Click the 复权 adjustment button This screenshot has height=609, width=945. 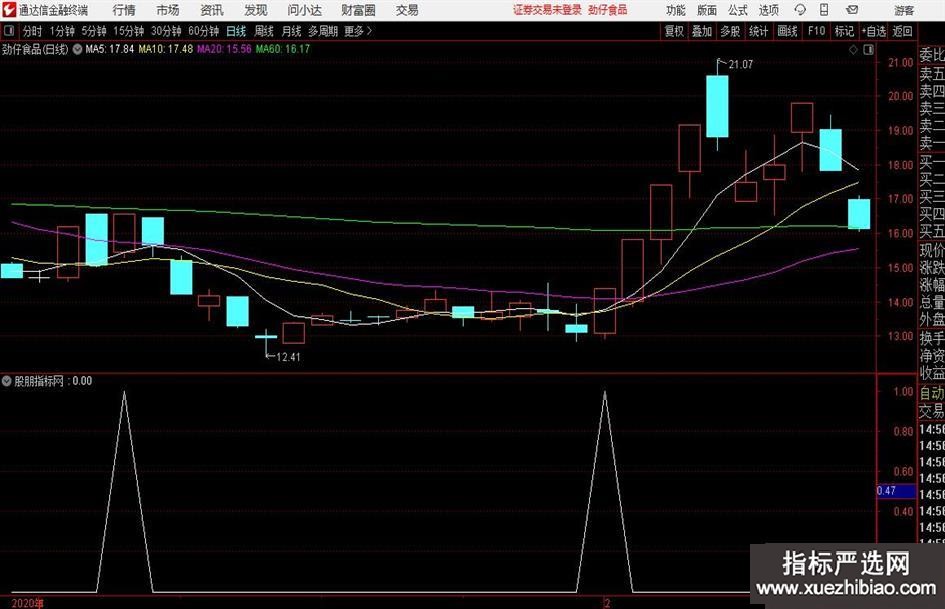(x=674, y=31)
